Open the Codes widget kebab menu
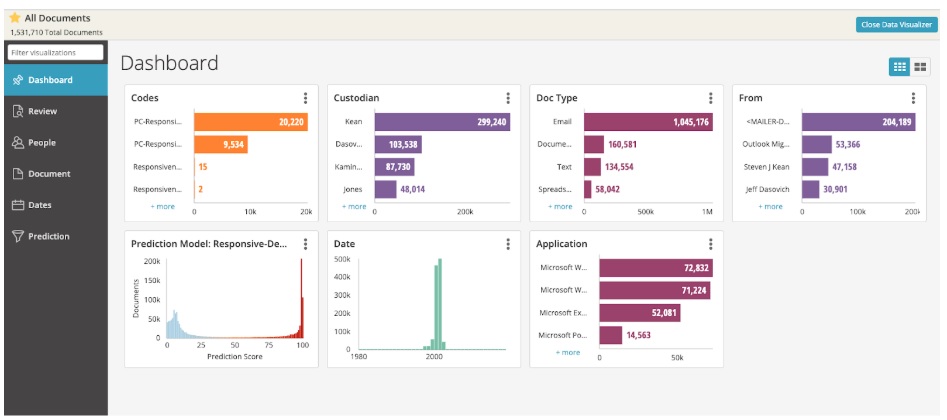 tap(305, 98)
